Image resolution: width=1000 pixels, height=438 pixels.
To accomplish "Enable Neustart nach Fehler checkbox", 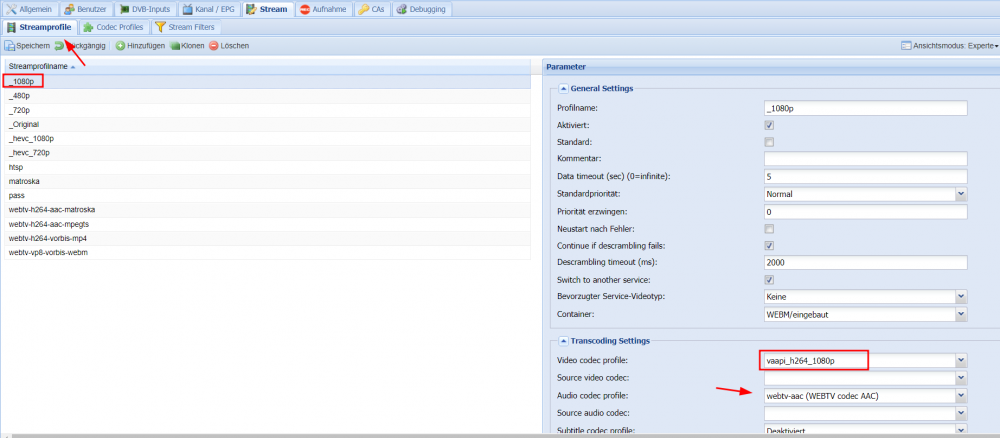I will (x=769, y=228).
